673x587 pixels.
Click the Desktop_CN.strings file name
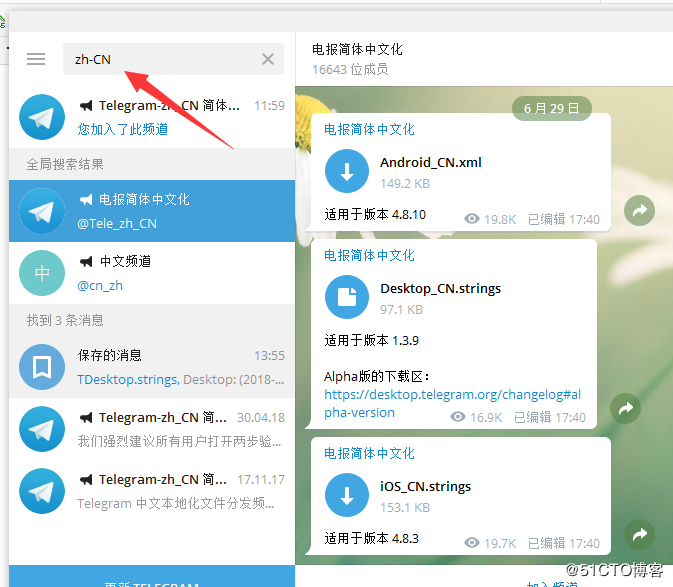[x=440, y=288]
